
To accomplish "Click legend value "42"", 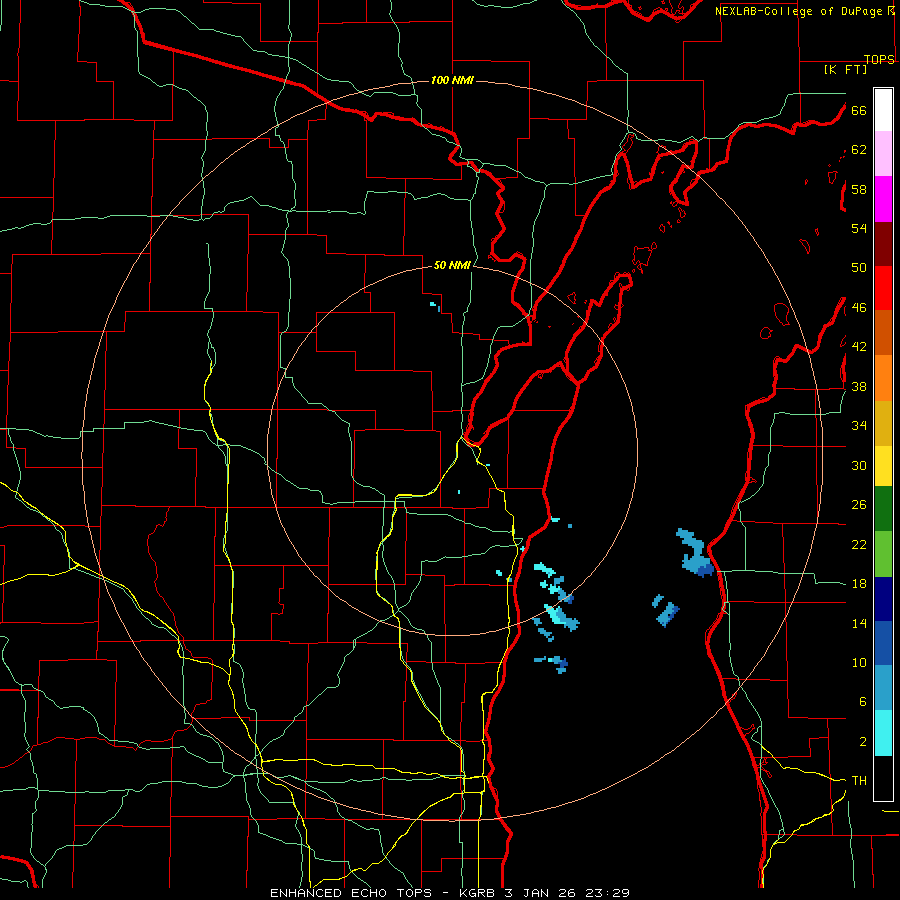I will 859,347.
